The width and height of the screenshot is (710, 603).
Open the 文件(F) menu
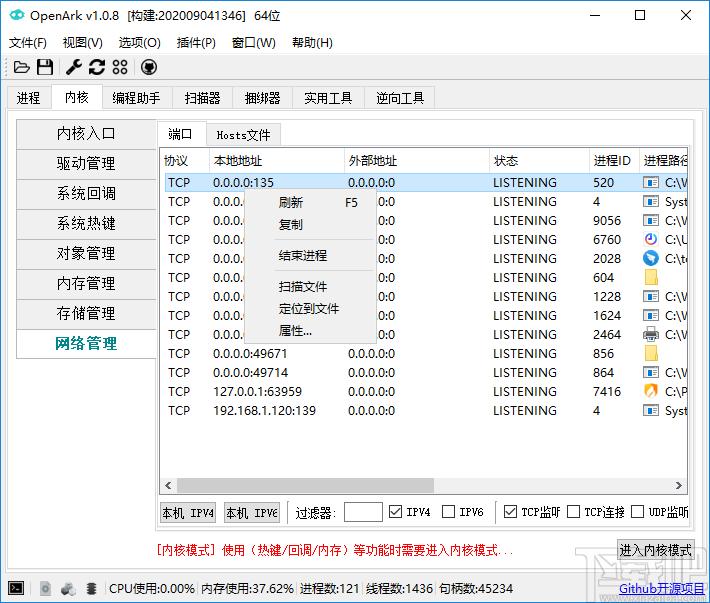point(28,43)
